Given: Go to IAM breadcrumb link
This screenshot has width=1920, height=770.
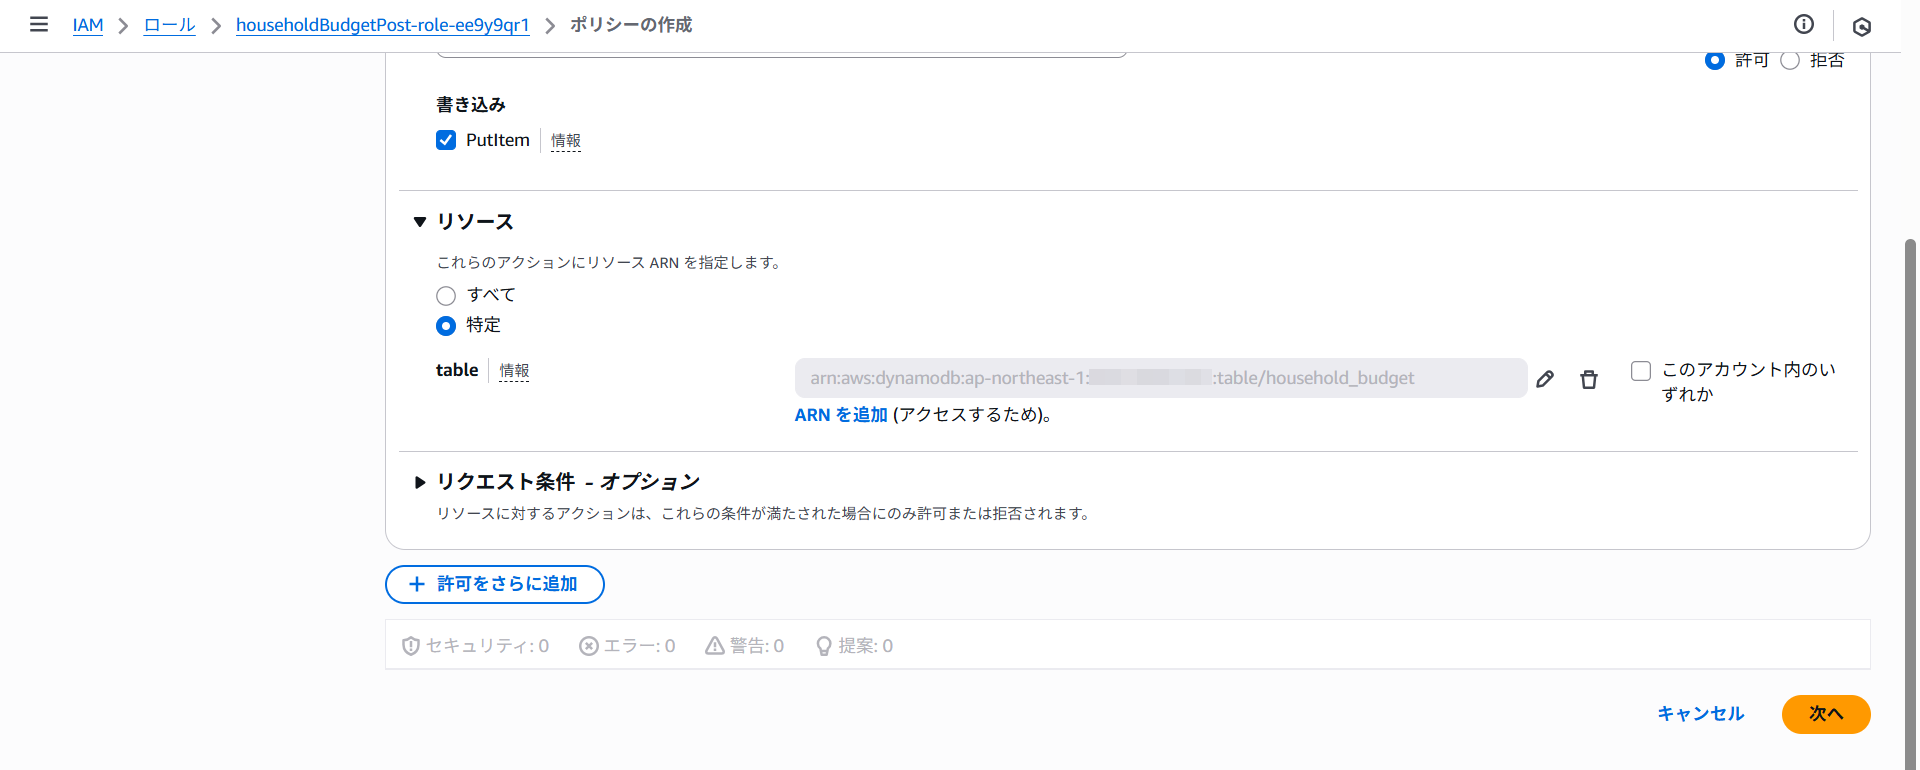Looking at the screenshot, I should (88, 25).
